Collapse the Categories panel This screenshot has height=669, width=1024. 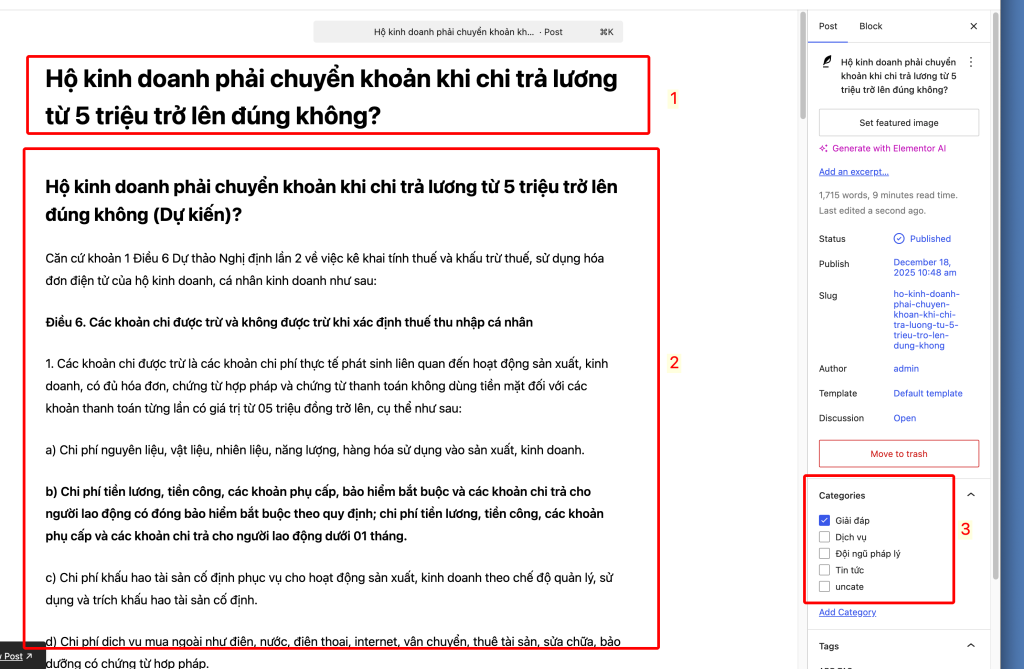970,495
